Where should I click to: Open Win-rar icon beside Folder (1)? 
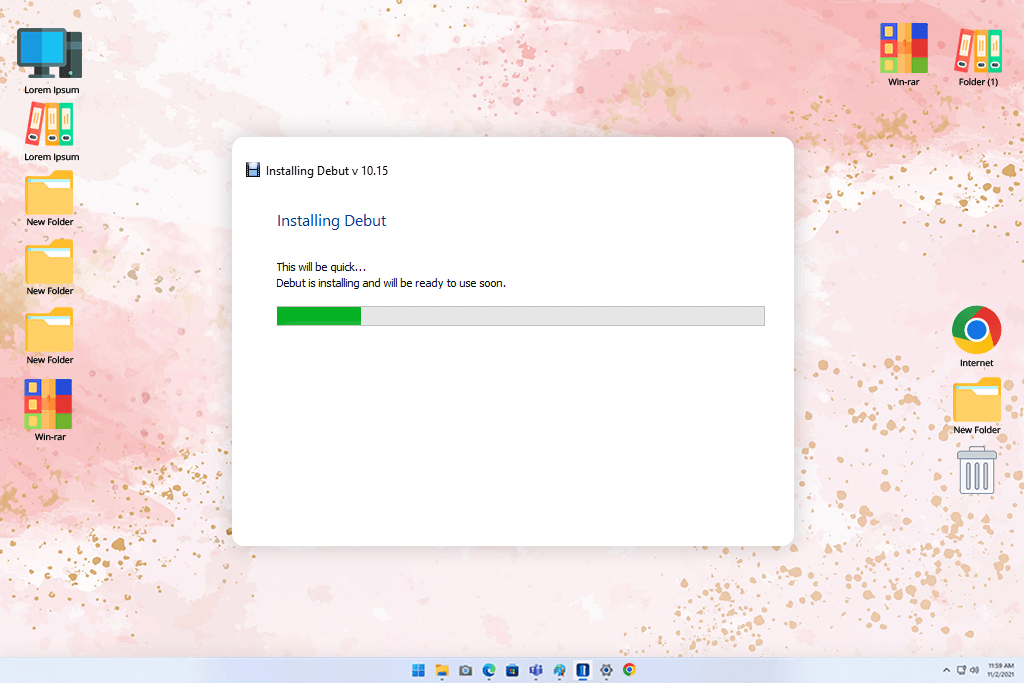pos(904,48)
